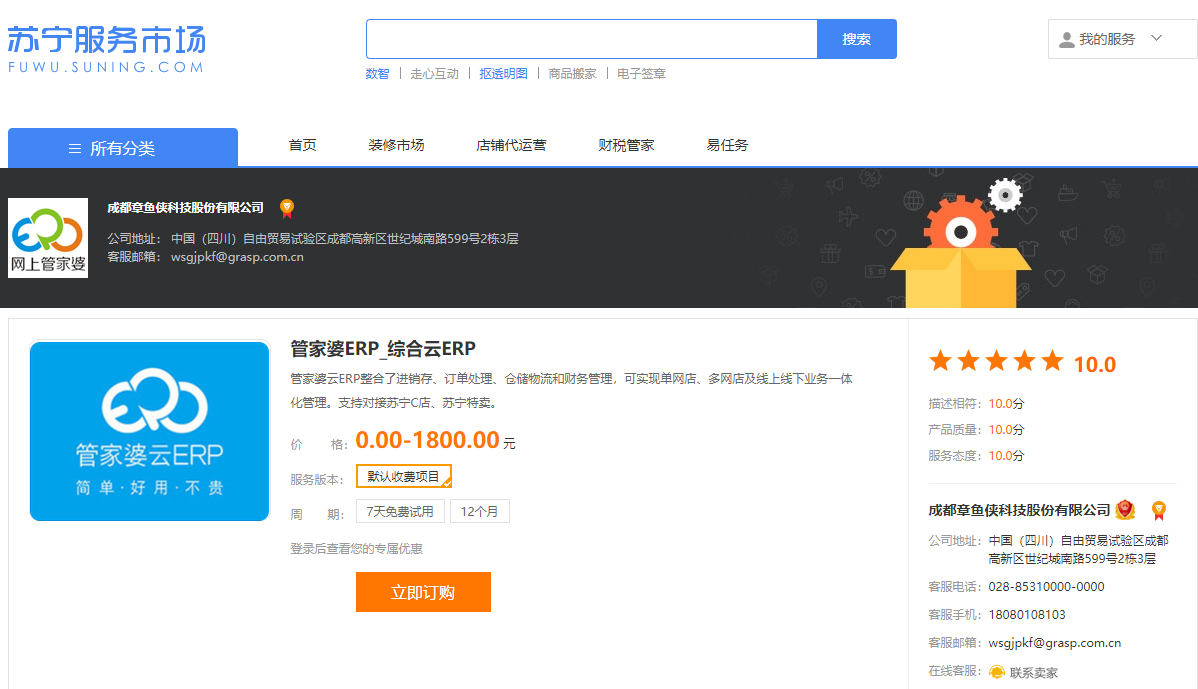This screenshot has width=1198, height=689.
Task: Click the 联系卖家 contact seller link
Action: pos(1034,673)
